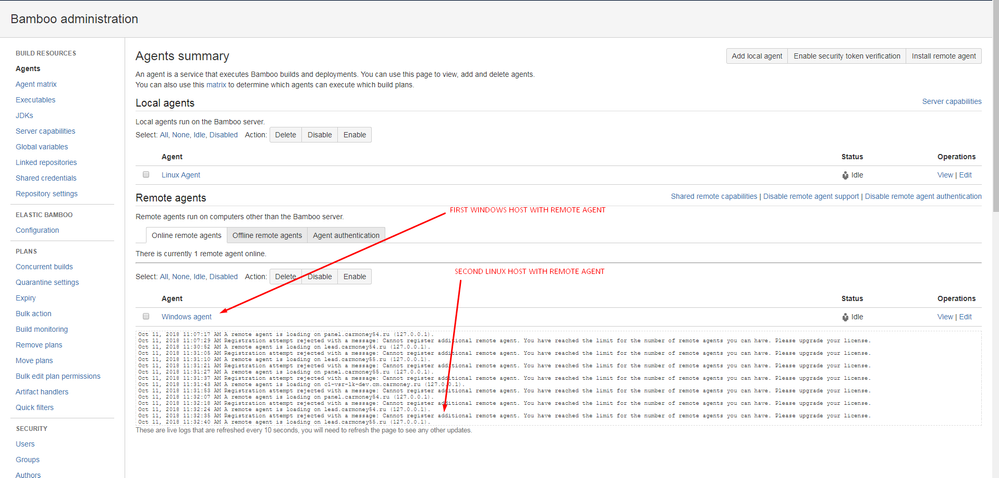Click Enable in Remote agents actions
Screen dimensions: 999x478
354,277
